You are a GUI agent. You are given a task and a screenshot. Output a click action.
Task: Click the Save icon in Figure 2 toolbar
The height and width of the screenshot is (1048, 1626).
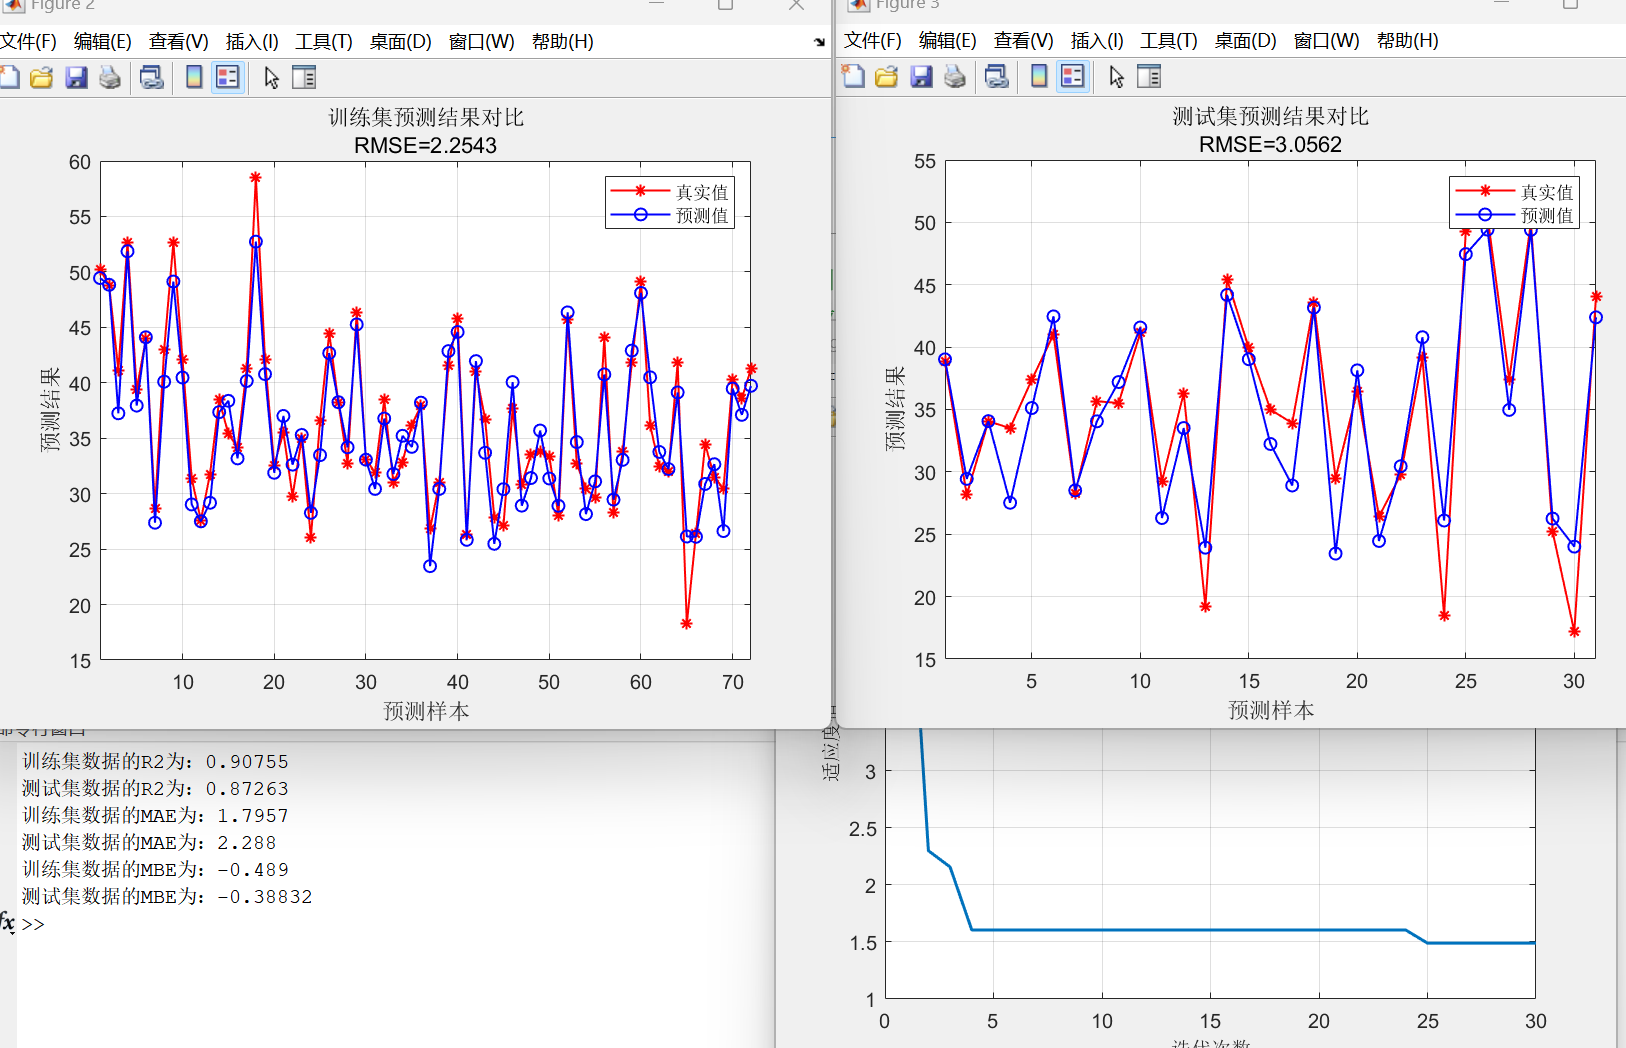pos(76,77)
